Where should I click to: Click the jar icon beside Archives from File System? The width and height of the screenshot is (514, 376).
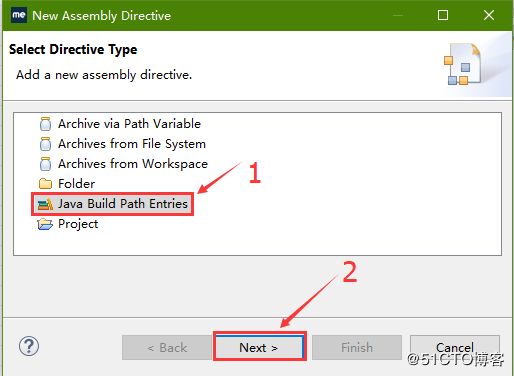[45, 144]
